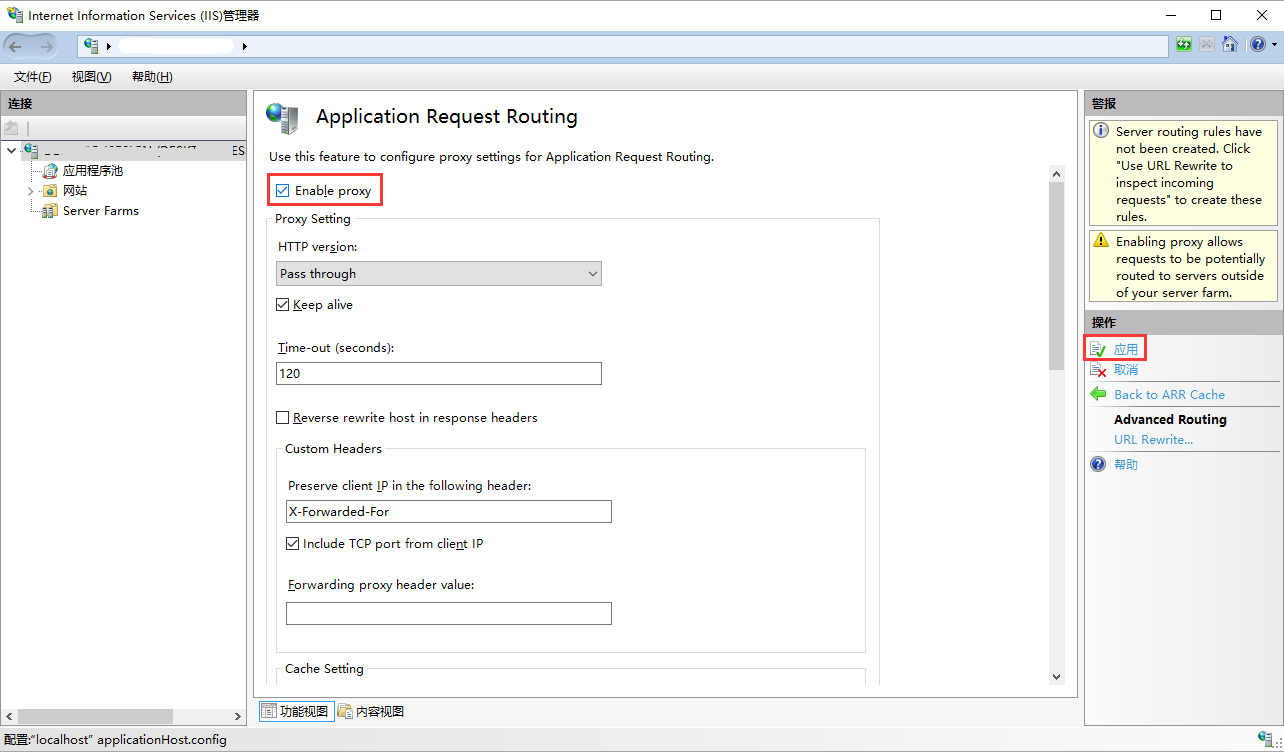Click the 帮助 help link in Actions
The image size is (1284, 752).
point(1126,465)
